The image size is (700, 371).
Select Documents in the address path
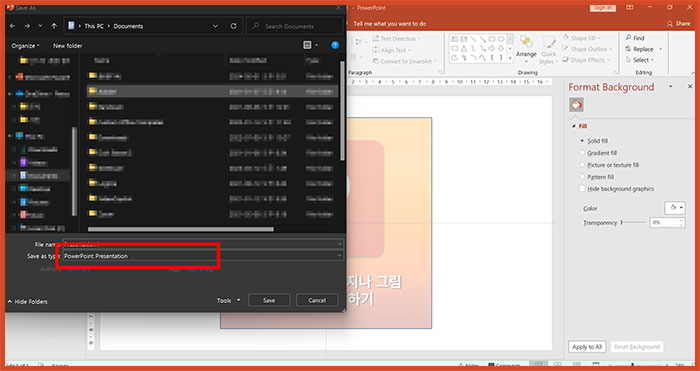(x=128, y=26)
